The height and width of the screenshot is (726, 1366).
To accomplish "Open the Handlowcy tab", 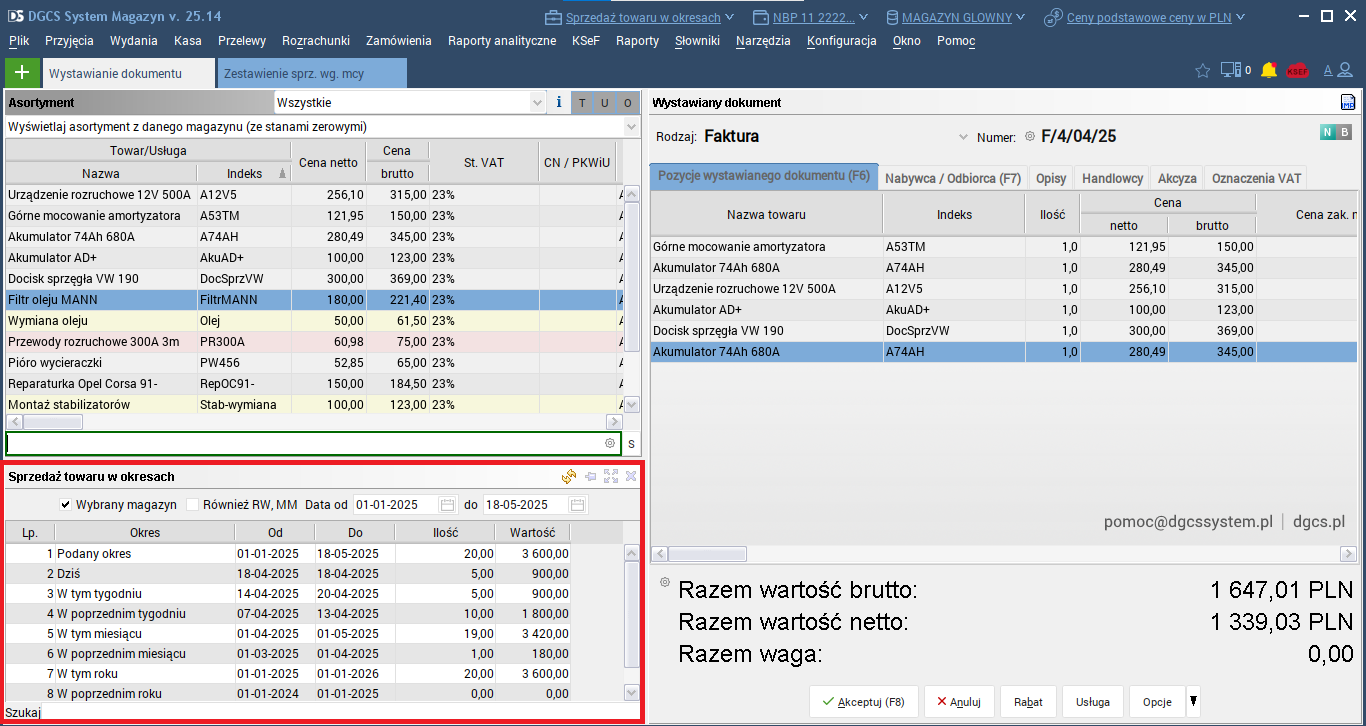I will click(x=1112, y=178).
